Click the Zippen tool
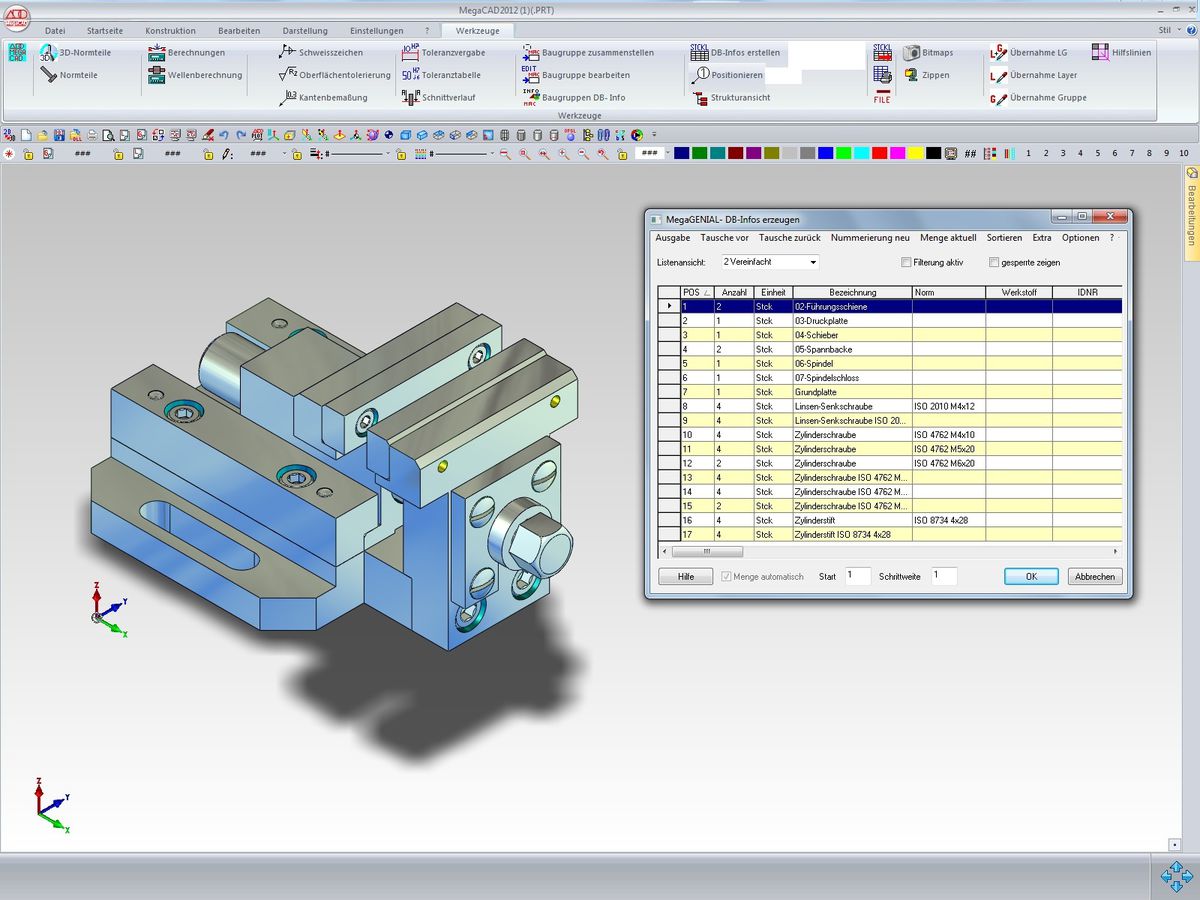Viewport: 1200px width, 900px height. tap(926, 75)
